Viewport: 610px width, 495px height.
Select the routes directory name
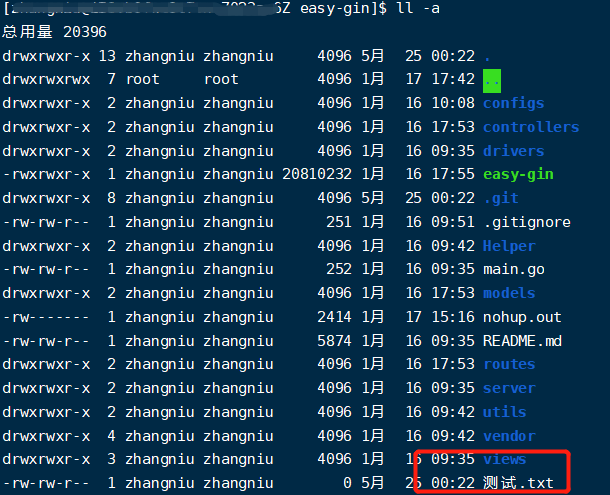(509, 364)
